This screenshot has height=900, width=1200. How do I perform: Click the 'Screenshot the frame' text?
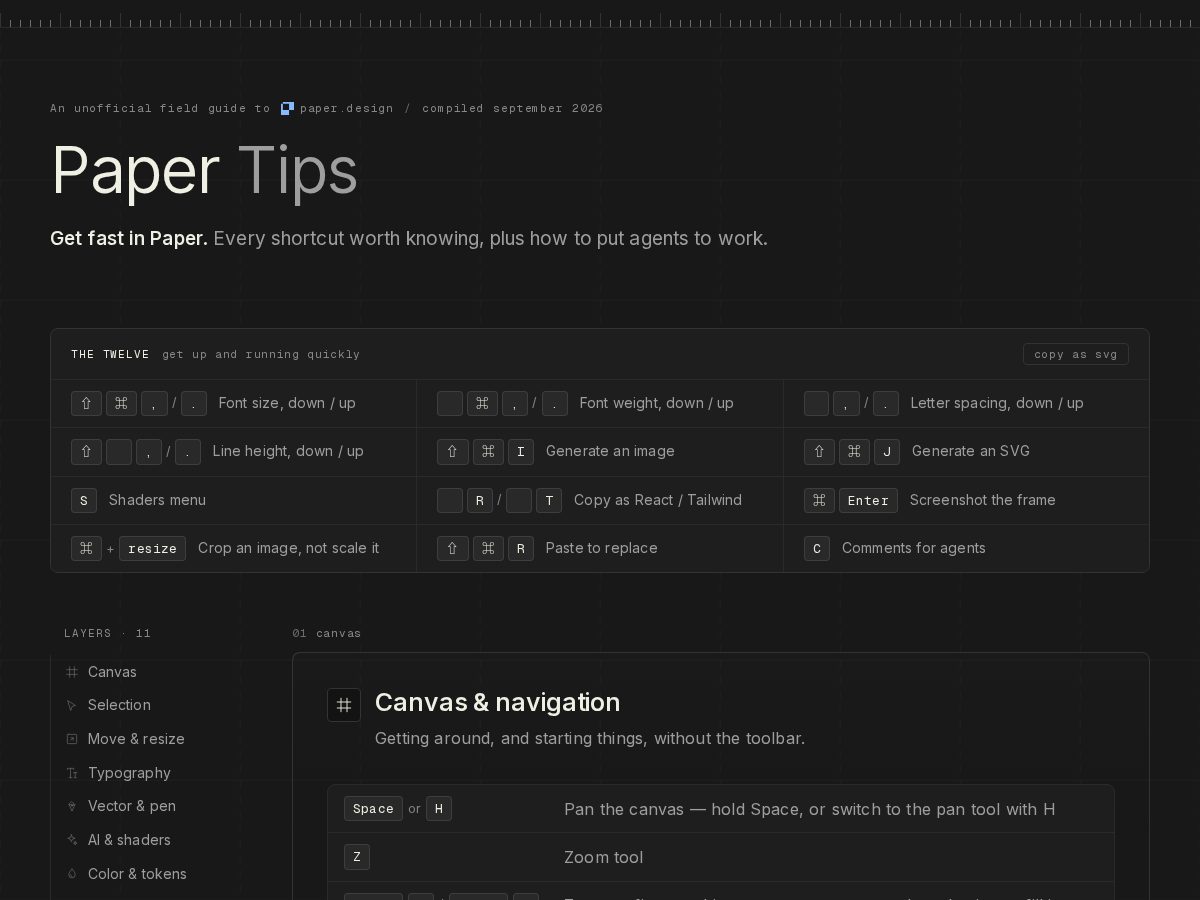(983, 500)
